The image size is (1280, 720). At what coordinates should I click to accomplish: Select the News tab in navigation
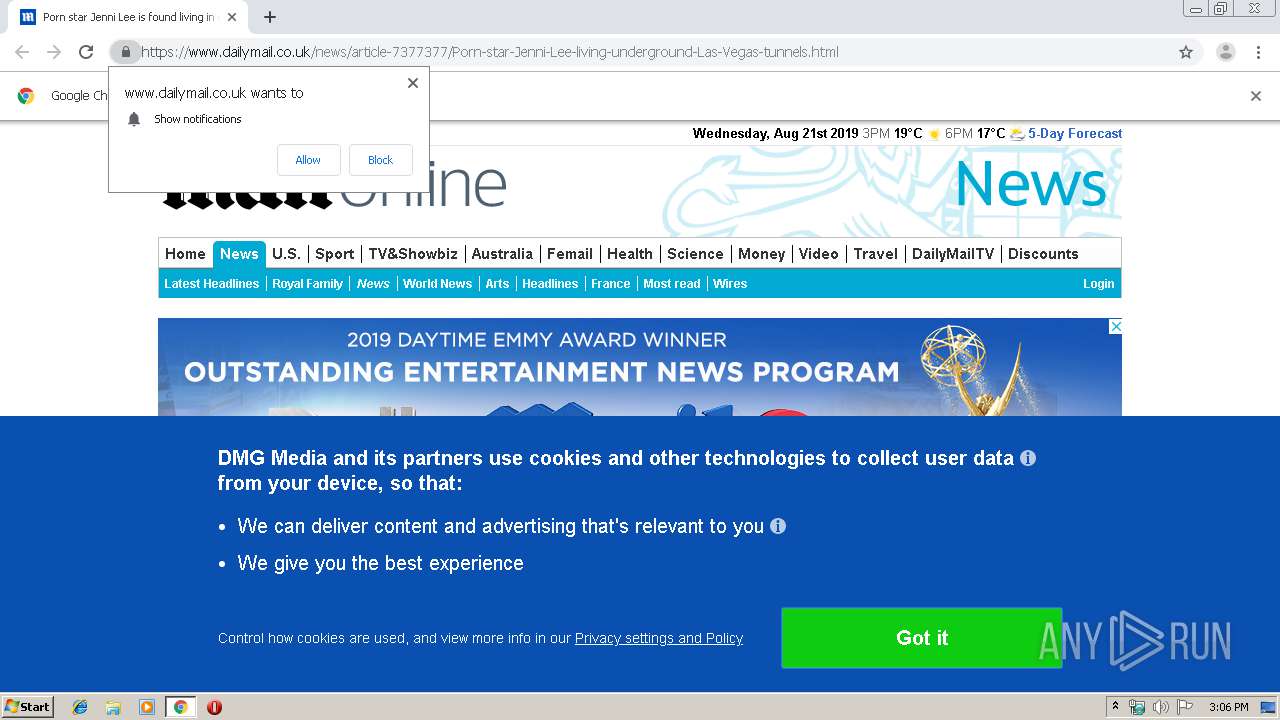point(239,254)
